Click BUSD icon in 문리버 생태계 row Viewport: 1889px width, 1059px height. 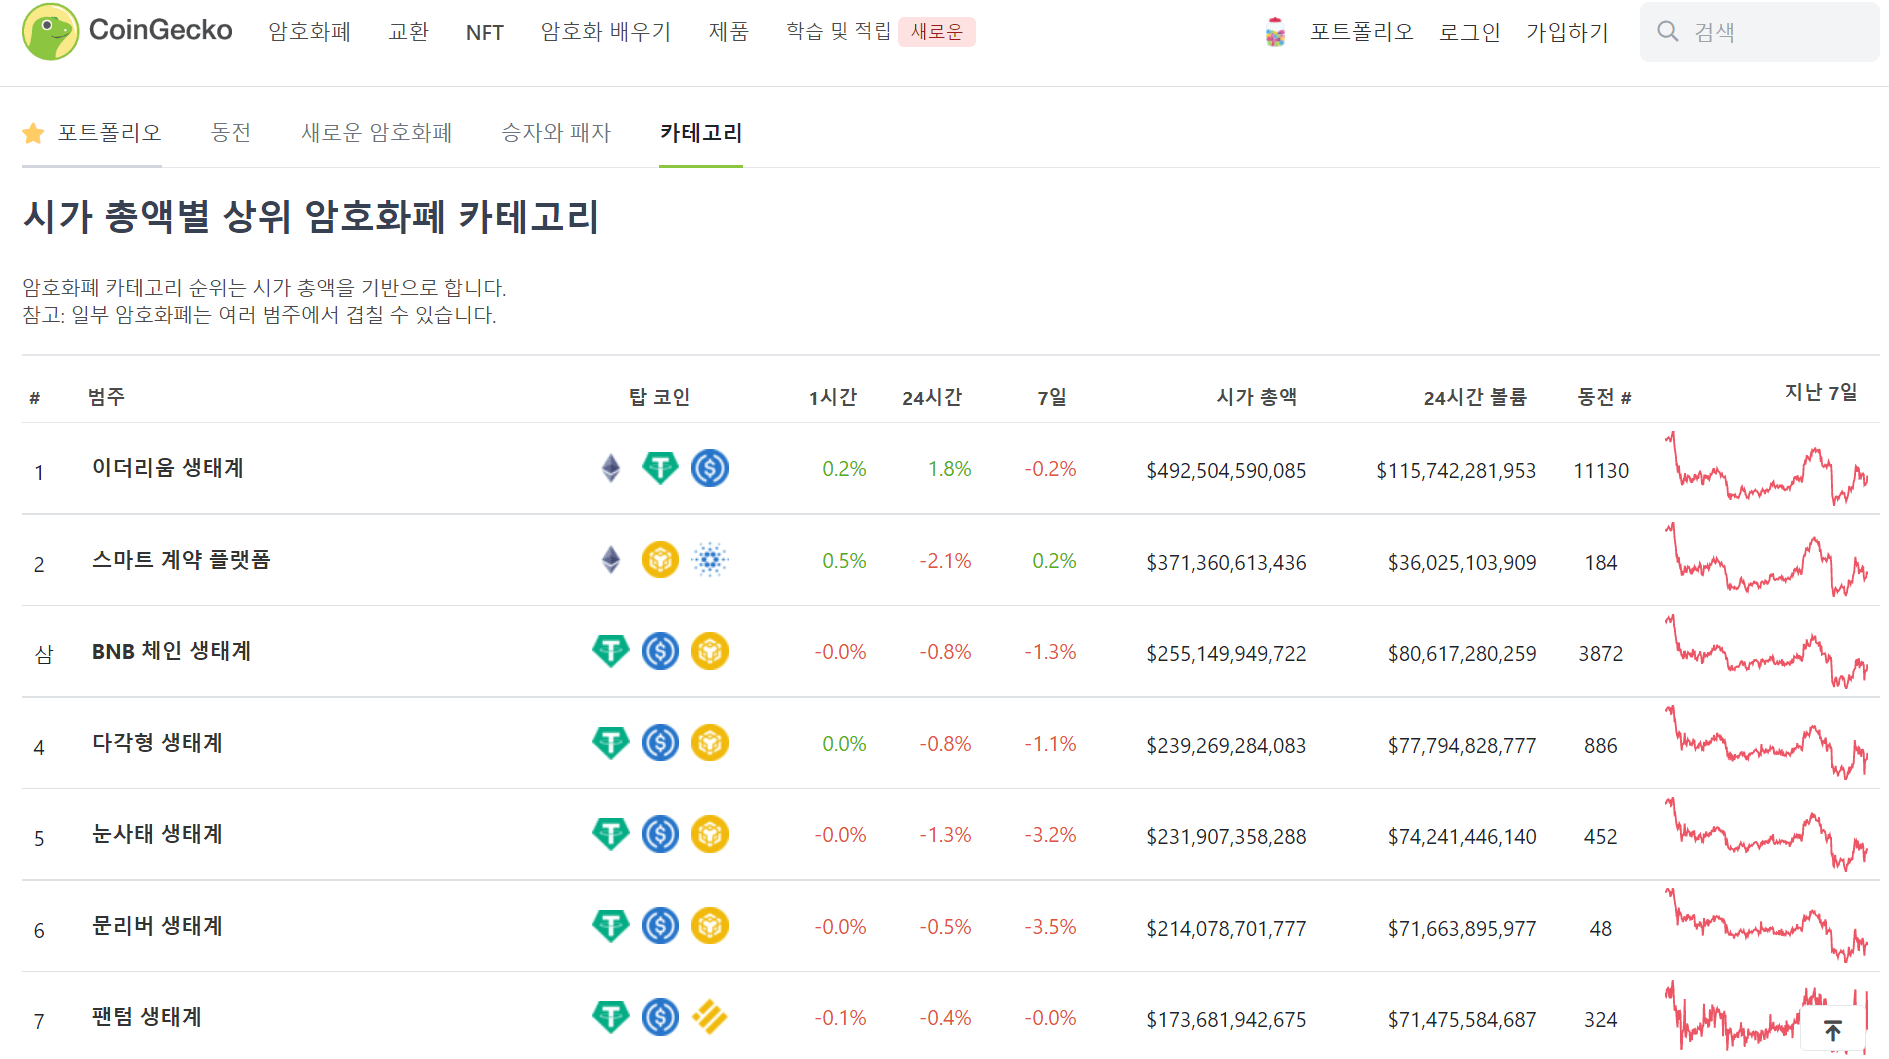(x=710, y=926)
